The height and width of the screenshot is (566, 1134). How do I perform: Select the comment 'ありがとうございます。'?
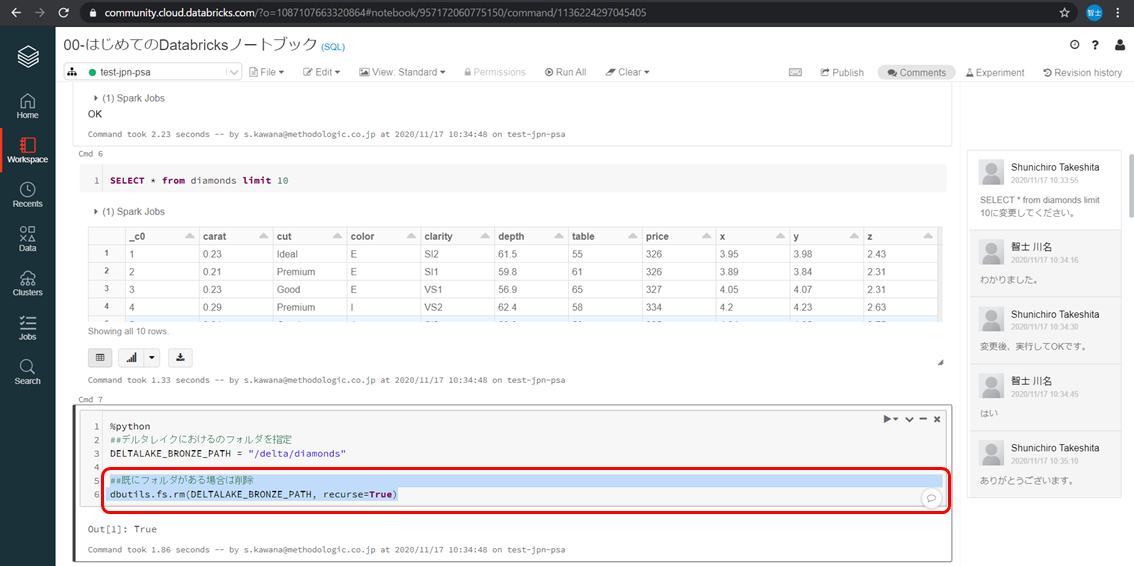(x=1026, y=480)
